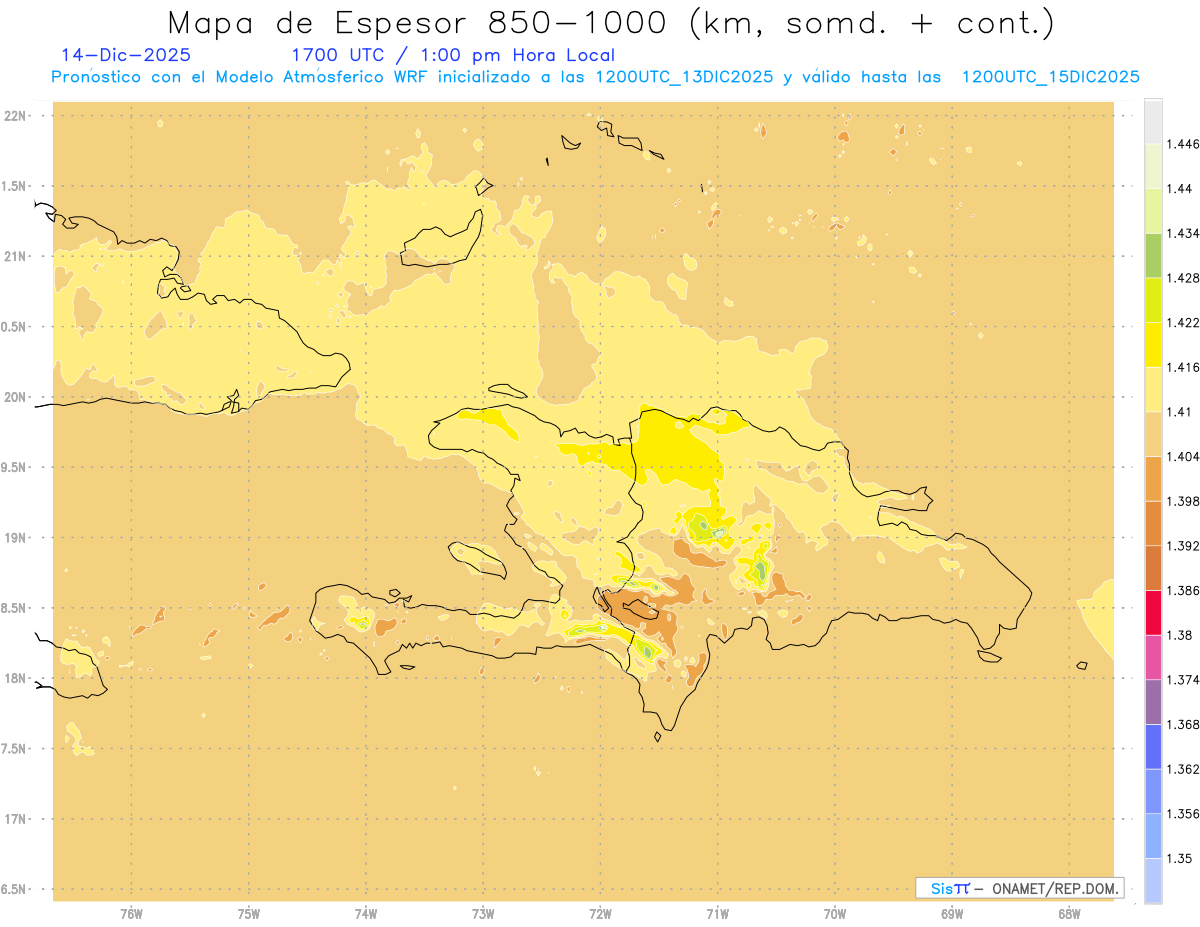1200x927 pixels.
Task: Click the 69W longitude label
Action: (x=952, y=914)
